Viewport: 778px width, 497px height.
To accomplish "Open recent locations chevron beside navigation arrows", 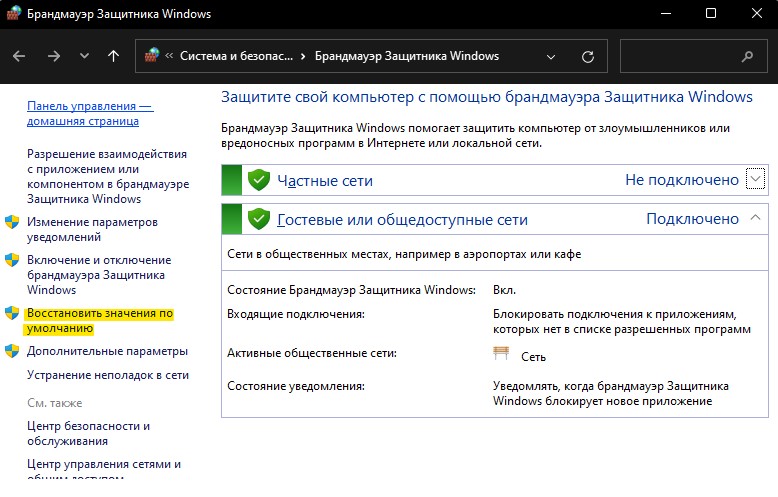I will click(84, 56).
